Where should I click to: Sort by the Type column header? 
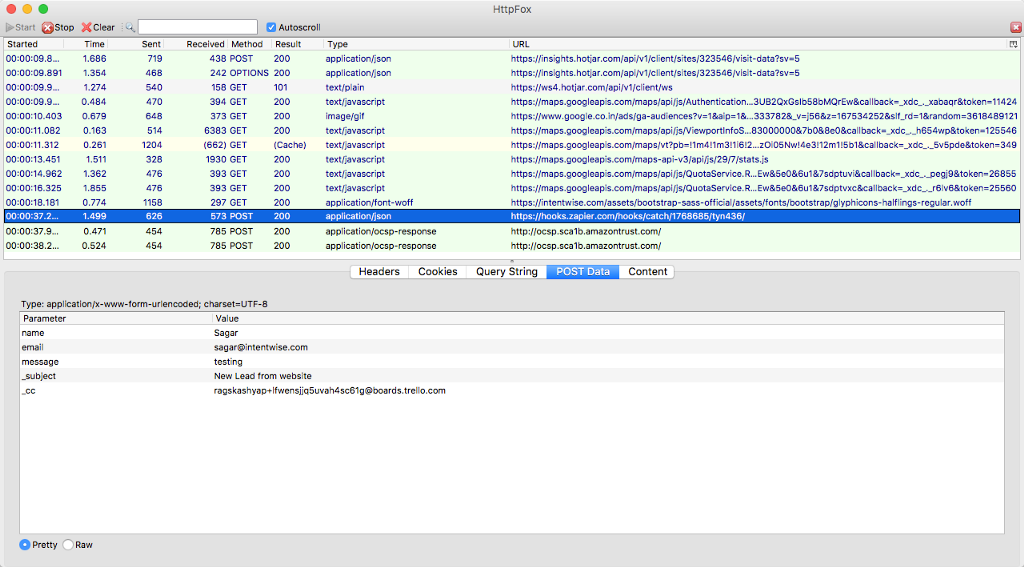(416, 44)
